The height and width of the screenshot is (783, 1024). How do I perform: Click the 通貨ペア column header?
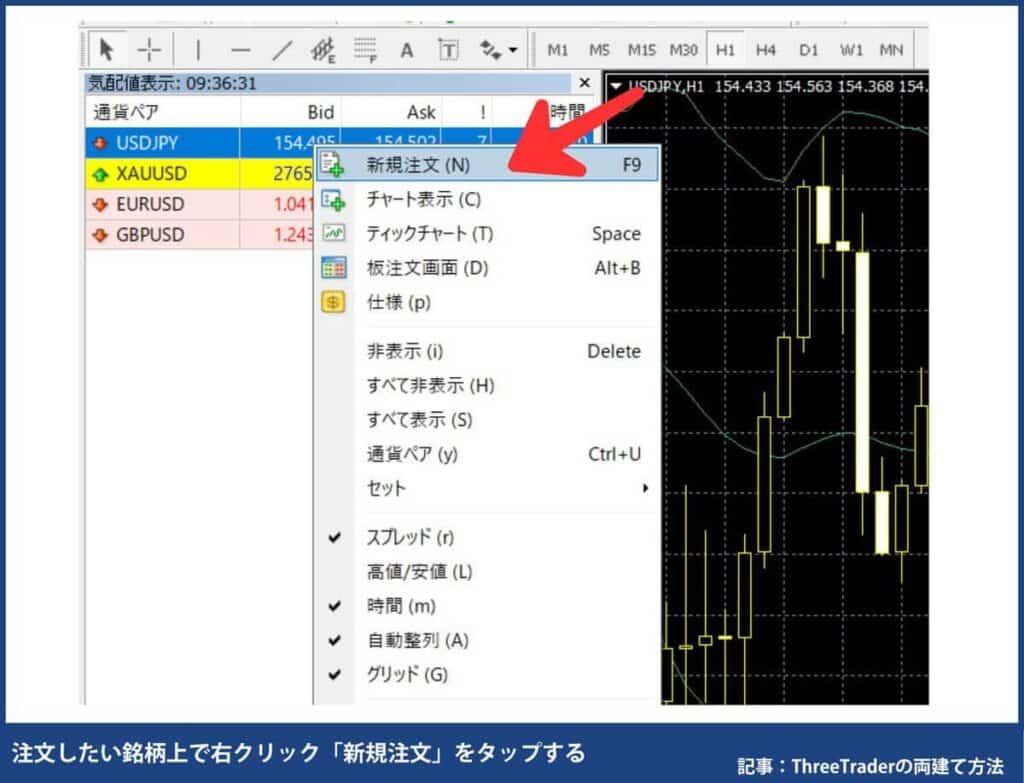[163, 112]
